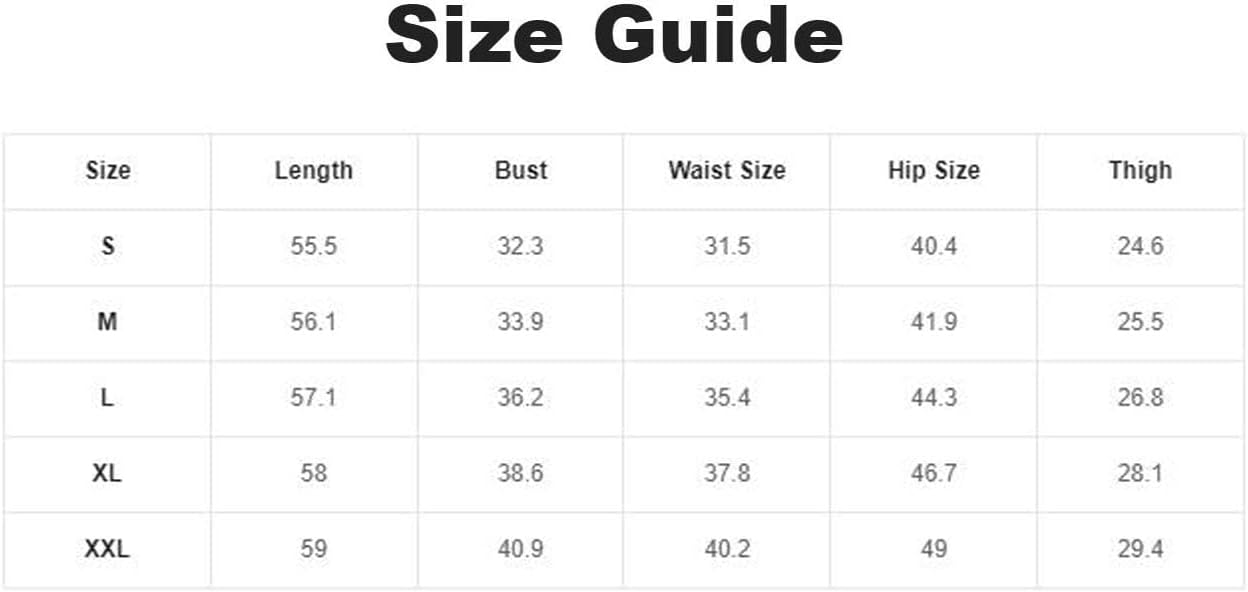1248x592 pixels.
Task: Click the 46.7 hip value for XL
Action: pos(934,473)
